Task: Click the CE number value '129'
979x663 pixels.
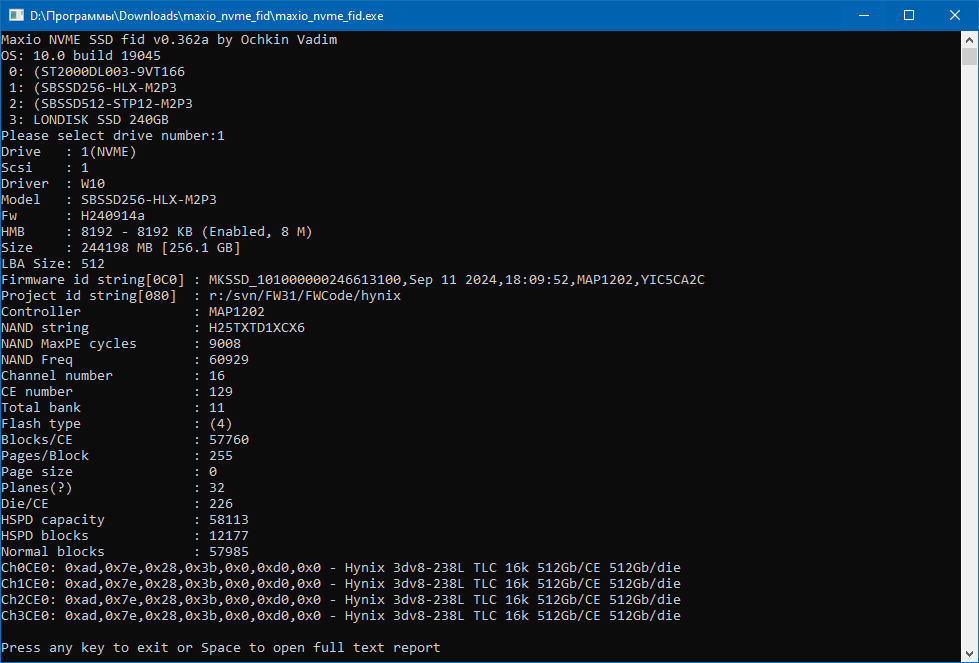Action: pos(221,391)
